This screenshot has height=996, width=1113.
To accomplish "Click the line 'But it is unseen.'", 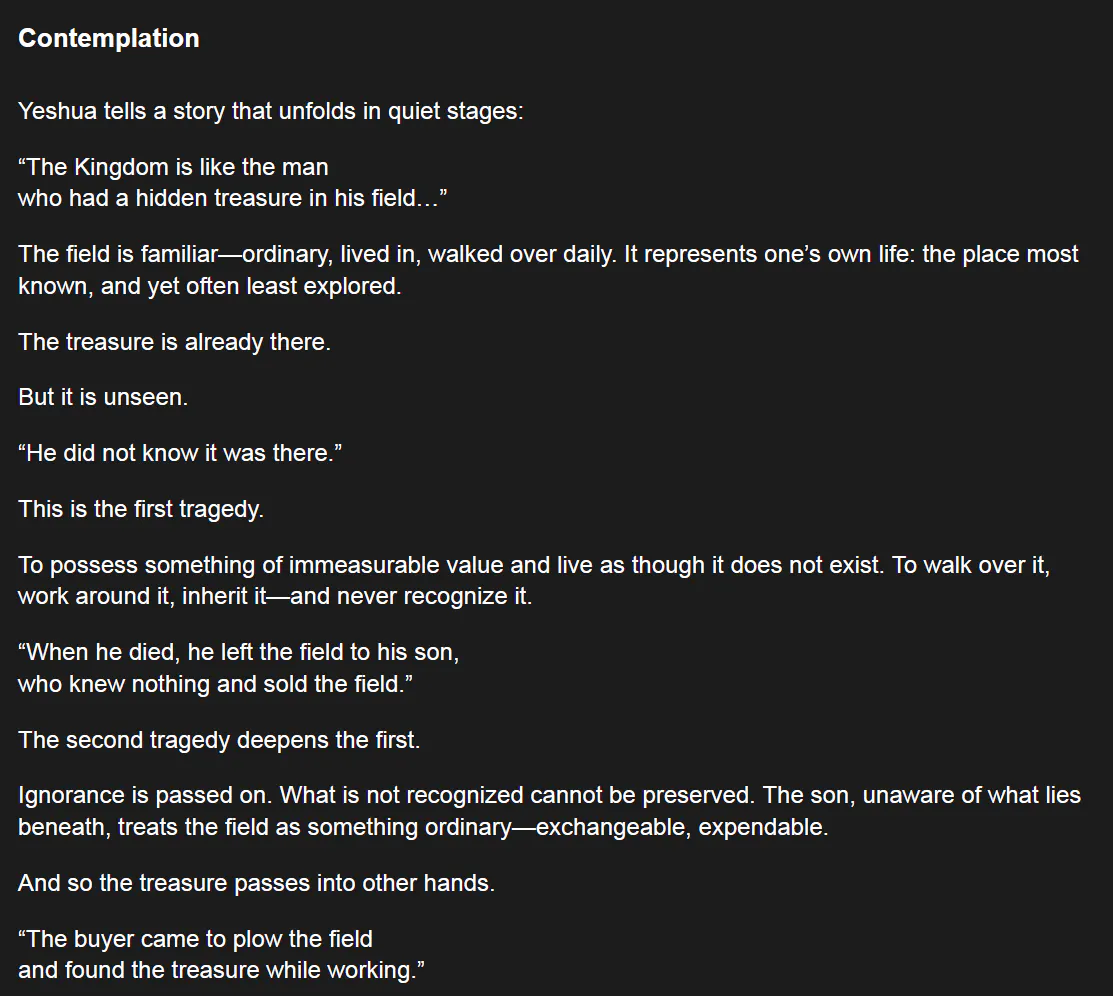I will point(103,397).
